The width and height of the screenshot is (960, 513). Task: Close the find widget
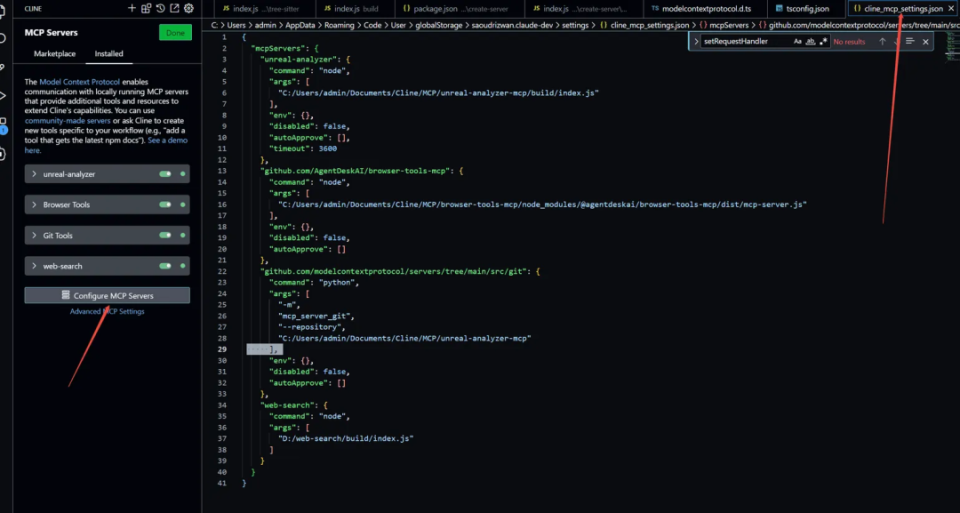pyautogui.click(x=926, y=42)
